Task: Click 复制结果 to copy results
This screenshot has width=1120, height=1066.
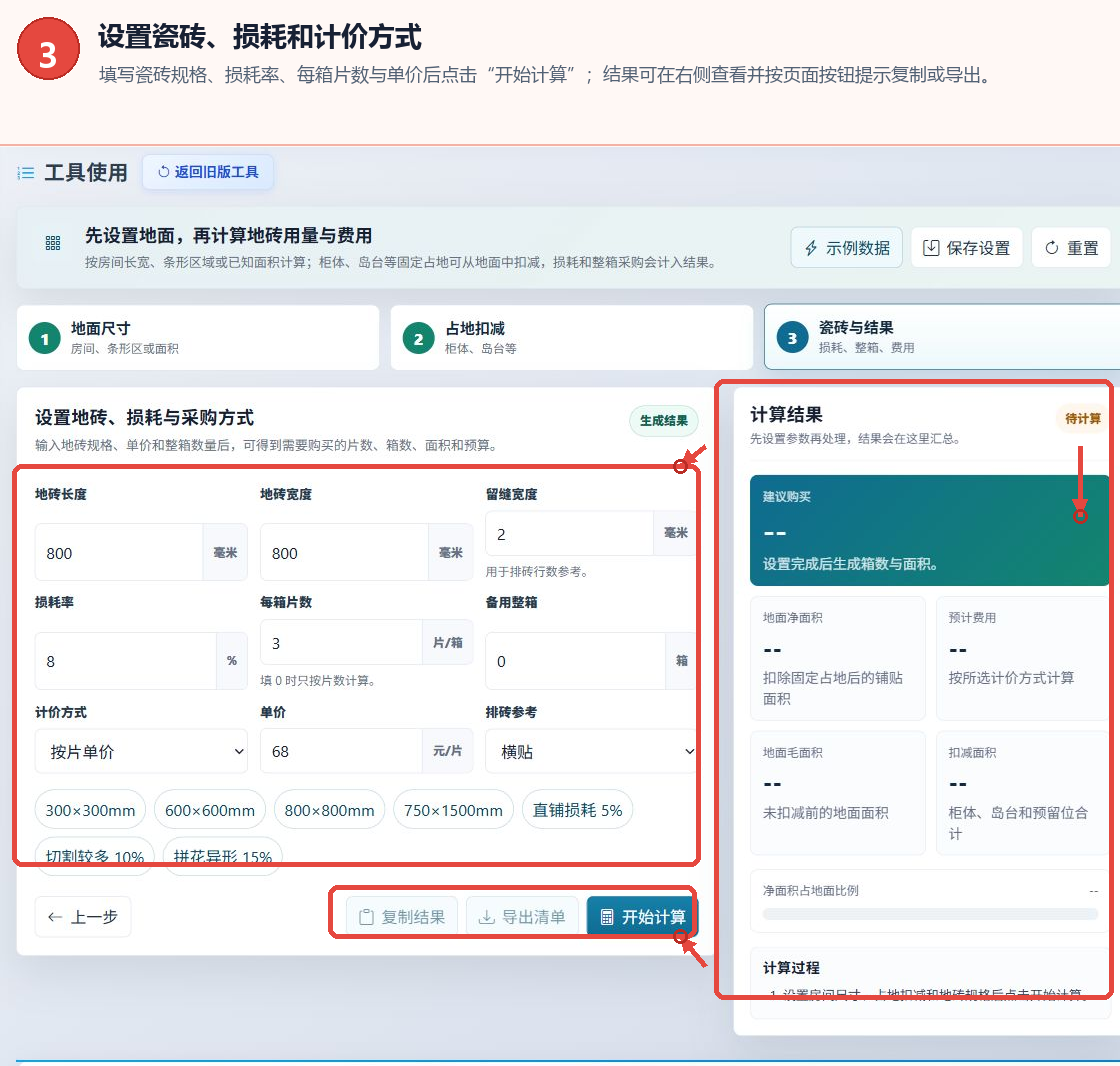Action: [x=402, y=917]
